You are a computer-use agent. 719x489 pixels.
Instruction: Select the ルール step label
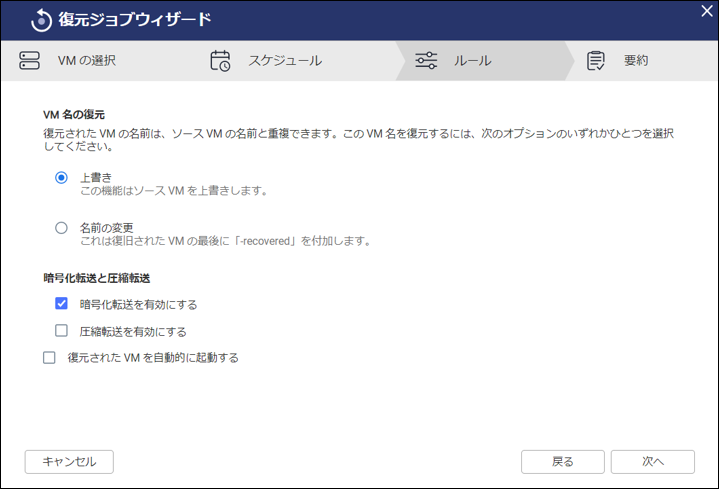coord(473,61)
